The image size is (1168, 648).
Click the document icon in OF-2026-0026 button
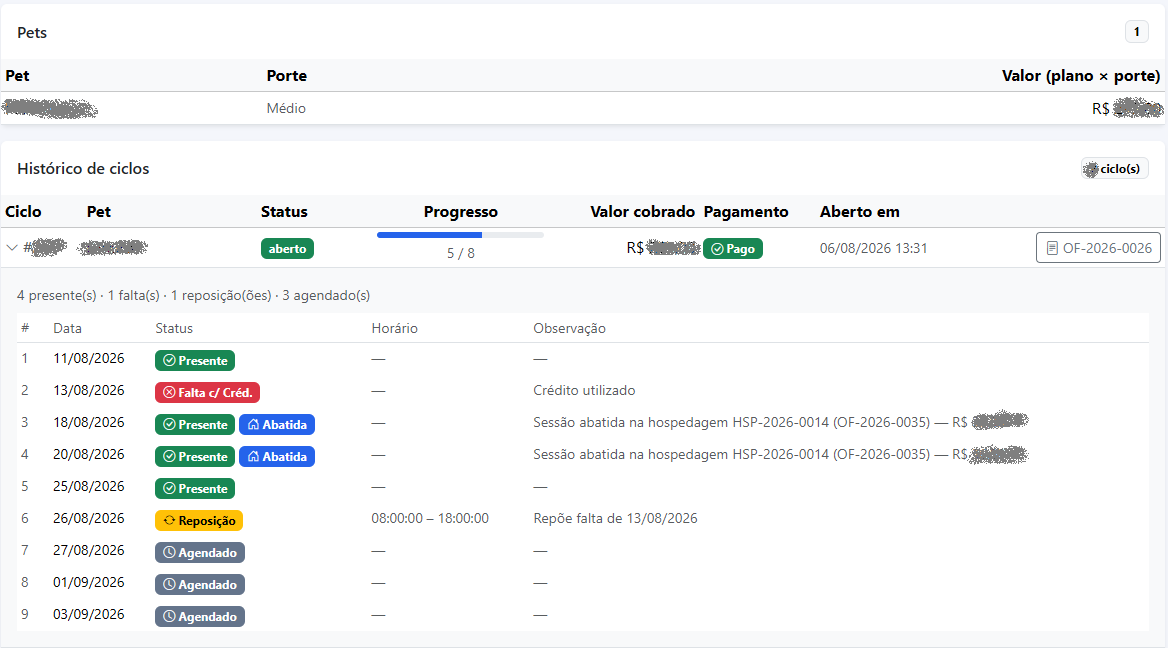(1052, 248)
